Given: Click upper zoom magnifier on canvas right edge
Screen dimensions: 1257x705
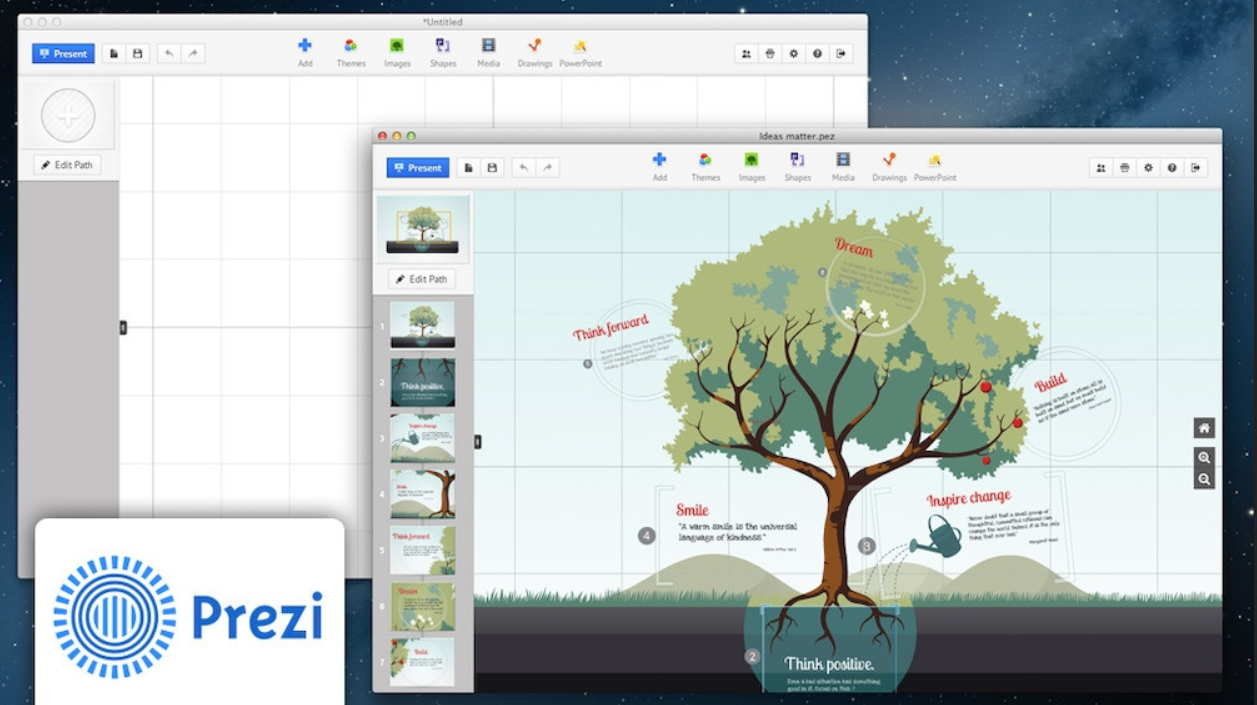Looking at the screenshot, I should [1204, 458].
